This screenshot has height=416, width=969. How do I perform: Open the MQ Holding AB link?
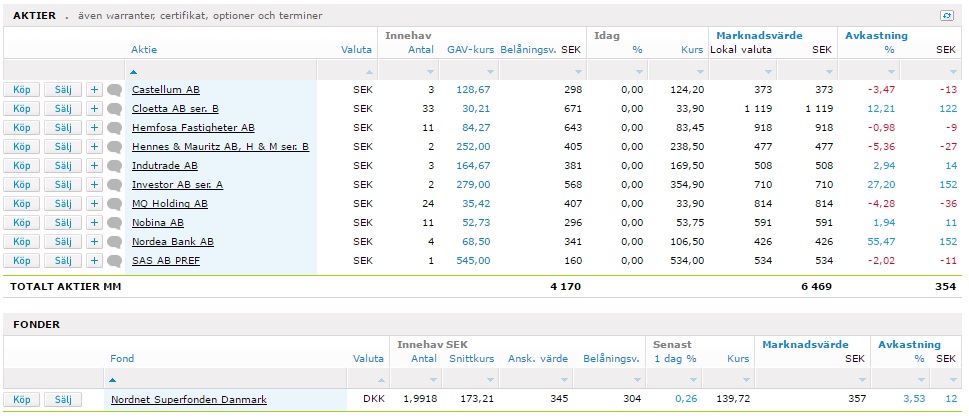pos(170,204)
